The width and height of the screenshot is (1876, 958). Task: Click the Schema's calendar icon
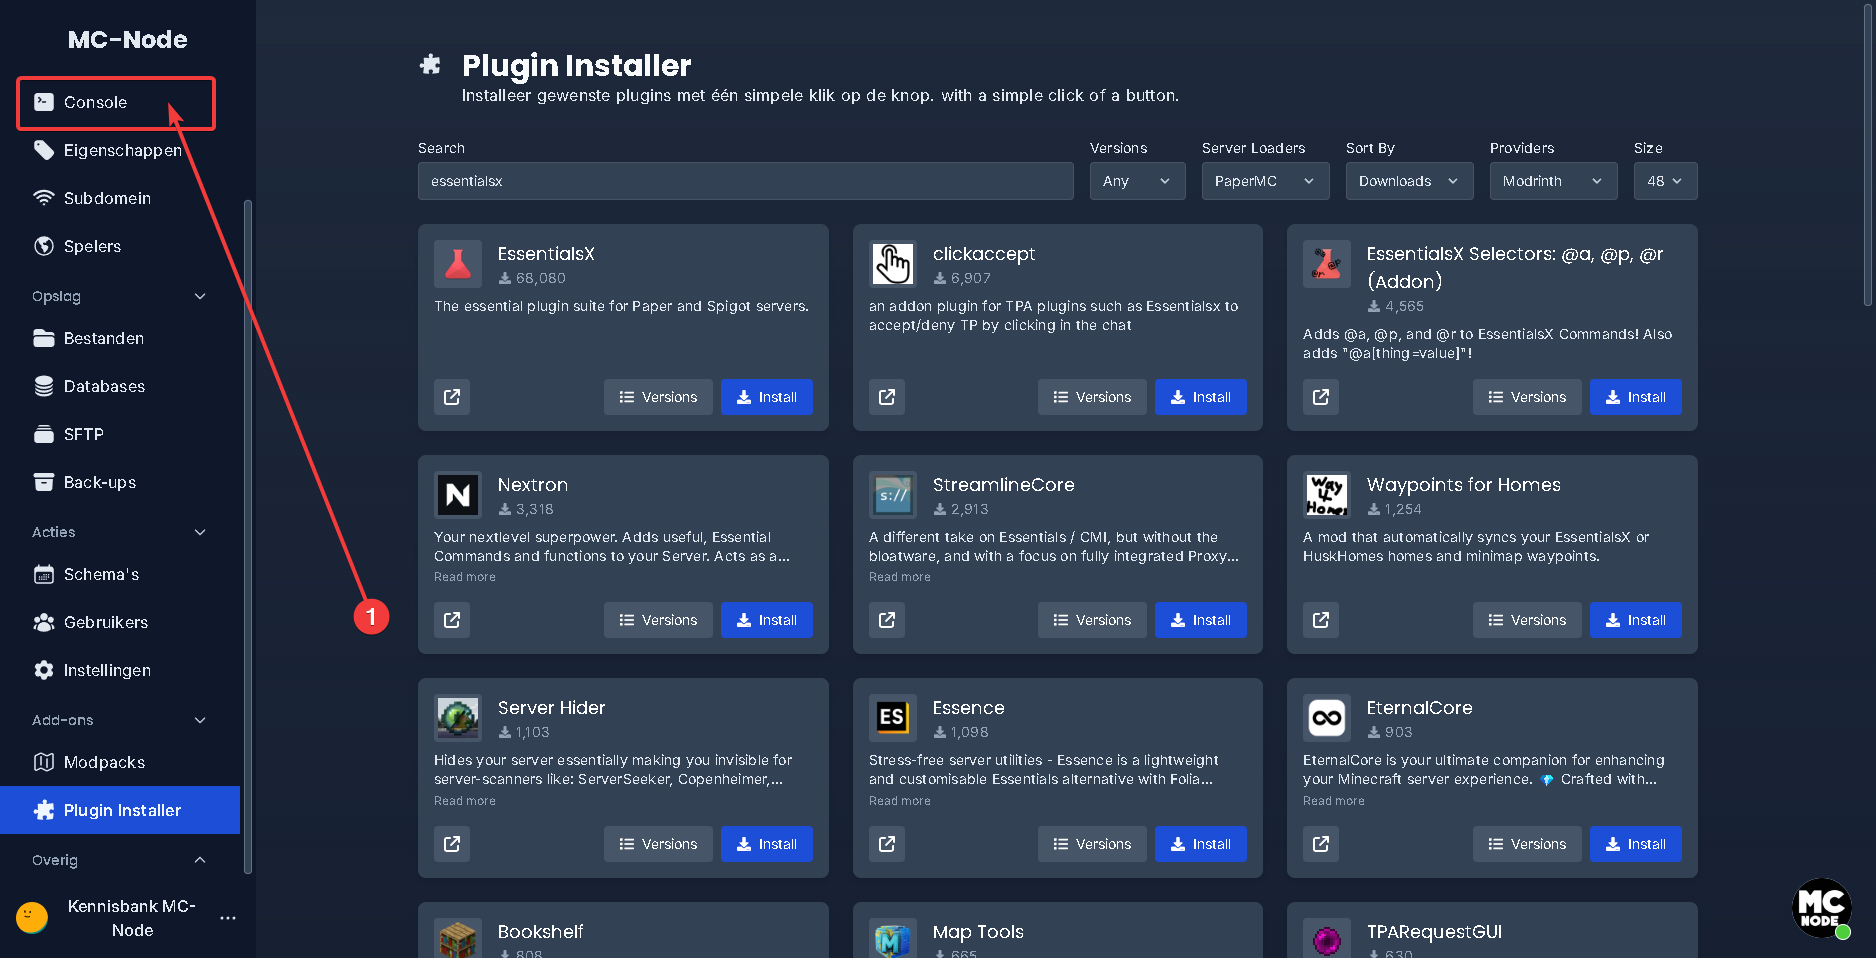click(x=44, y=574)
